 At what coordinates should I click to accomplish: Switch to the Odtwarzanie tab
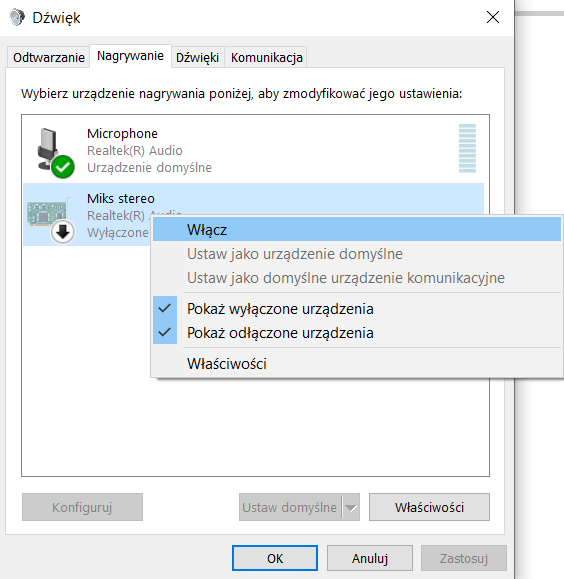(x=48, y=57)
